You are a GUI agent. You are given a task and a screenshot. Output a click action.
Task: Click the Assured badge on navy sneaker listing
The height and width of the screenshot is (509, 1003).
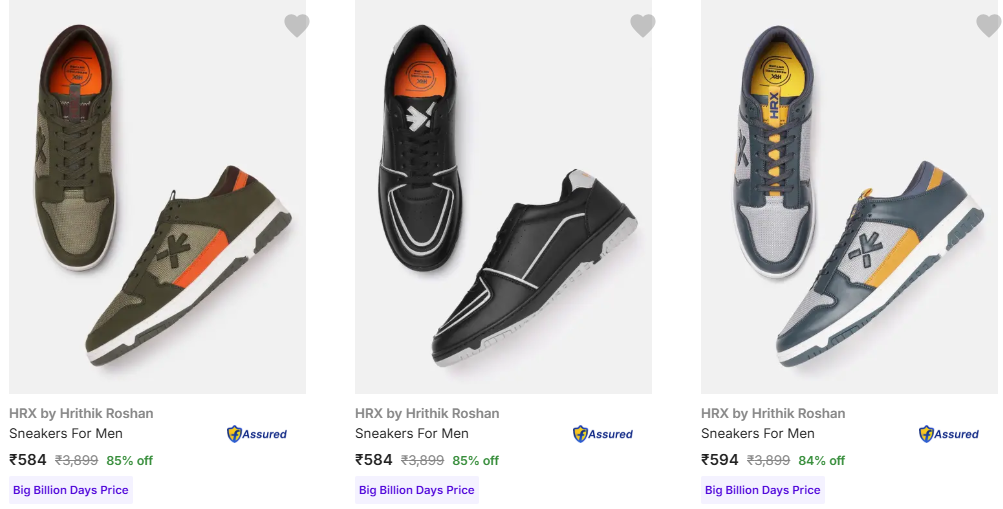(949, 434)
